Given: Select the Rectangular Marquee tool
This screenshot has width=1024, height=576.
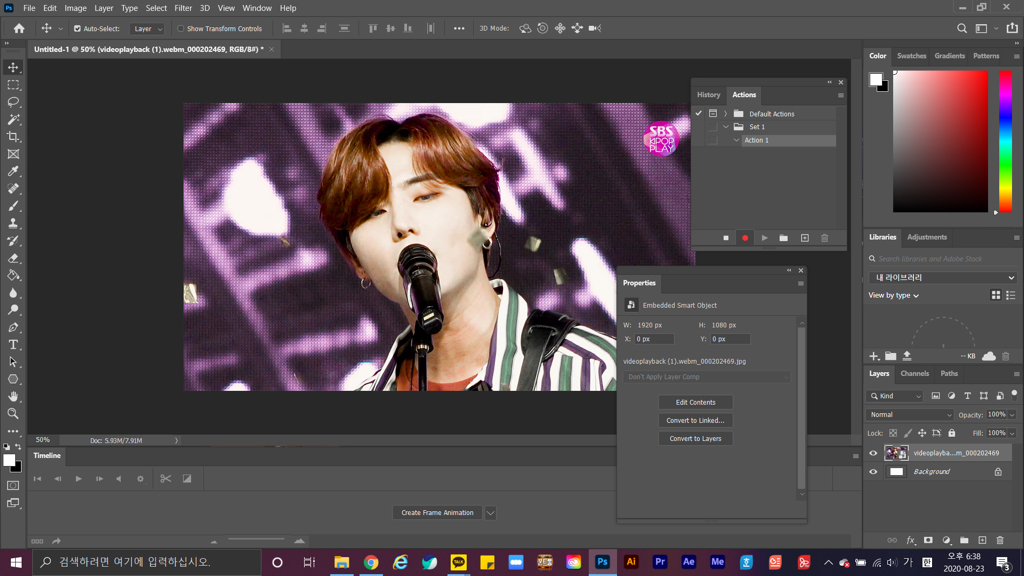Looking at the screenshot, I should tap(13, 85).
